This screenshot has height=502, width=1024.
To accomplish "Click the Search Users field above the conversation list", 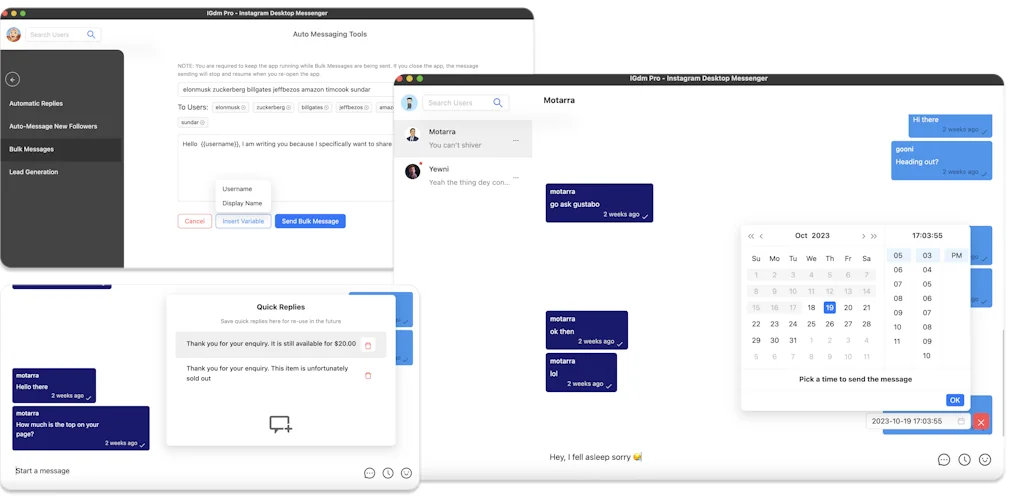I will 466,102.
